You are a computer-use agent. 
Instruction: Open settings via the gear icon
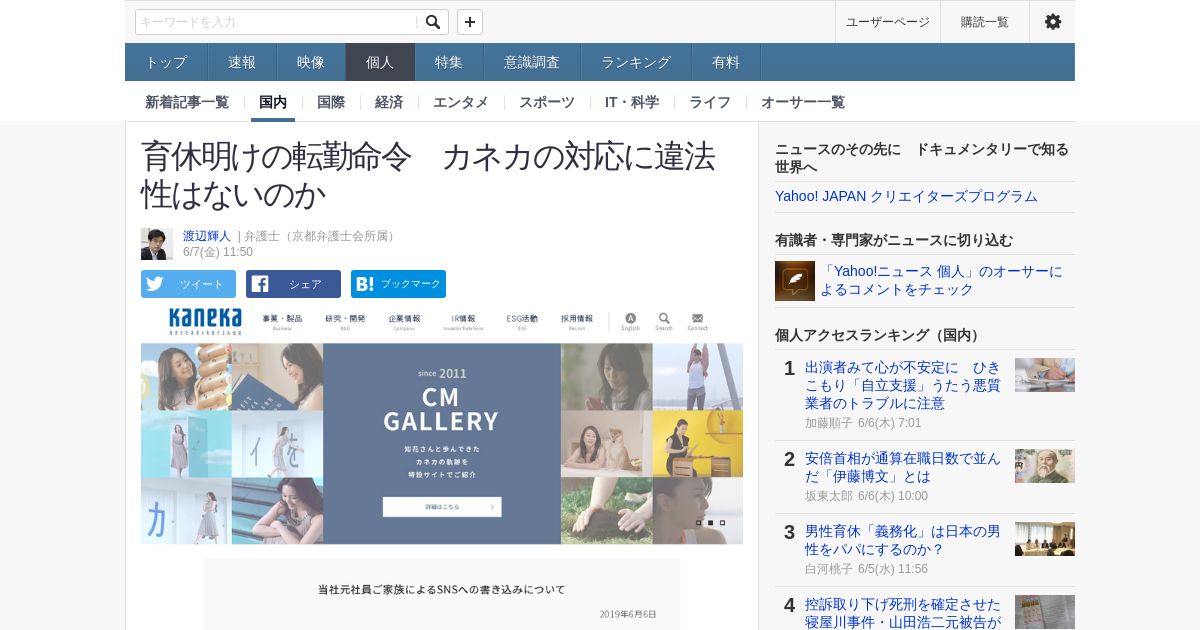point(1053,22)
